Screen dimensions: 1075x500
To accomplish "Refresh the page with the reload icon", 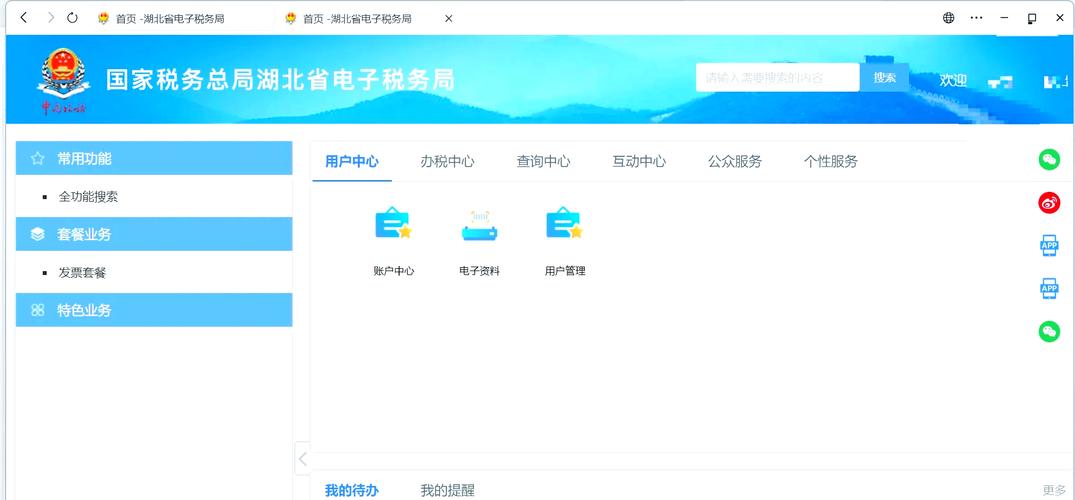I will pos(73,18).
